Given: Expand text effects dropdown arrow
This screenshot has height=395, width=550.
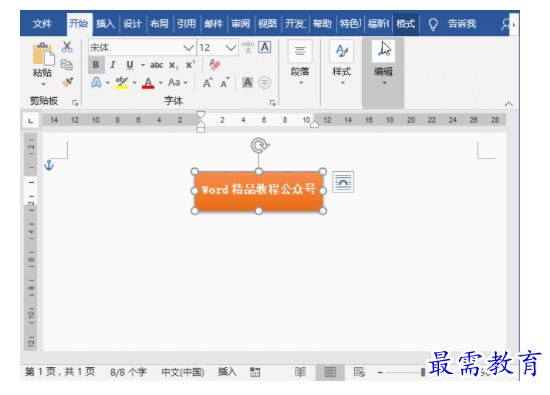Looking at the screenshot, I should [107, 83].
